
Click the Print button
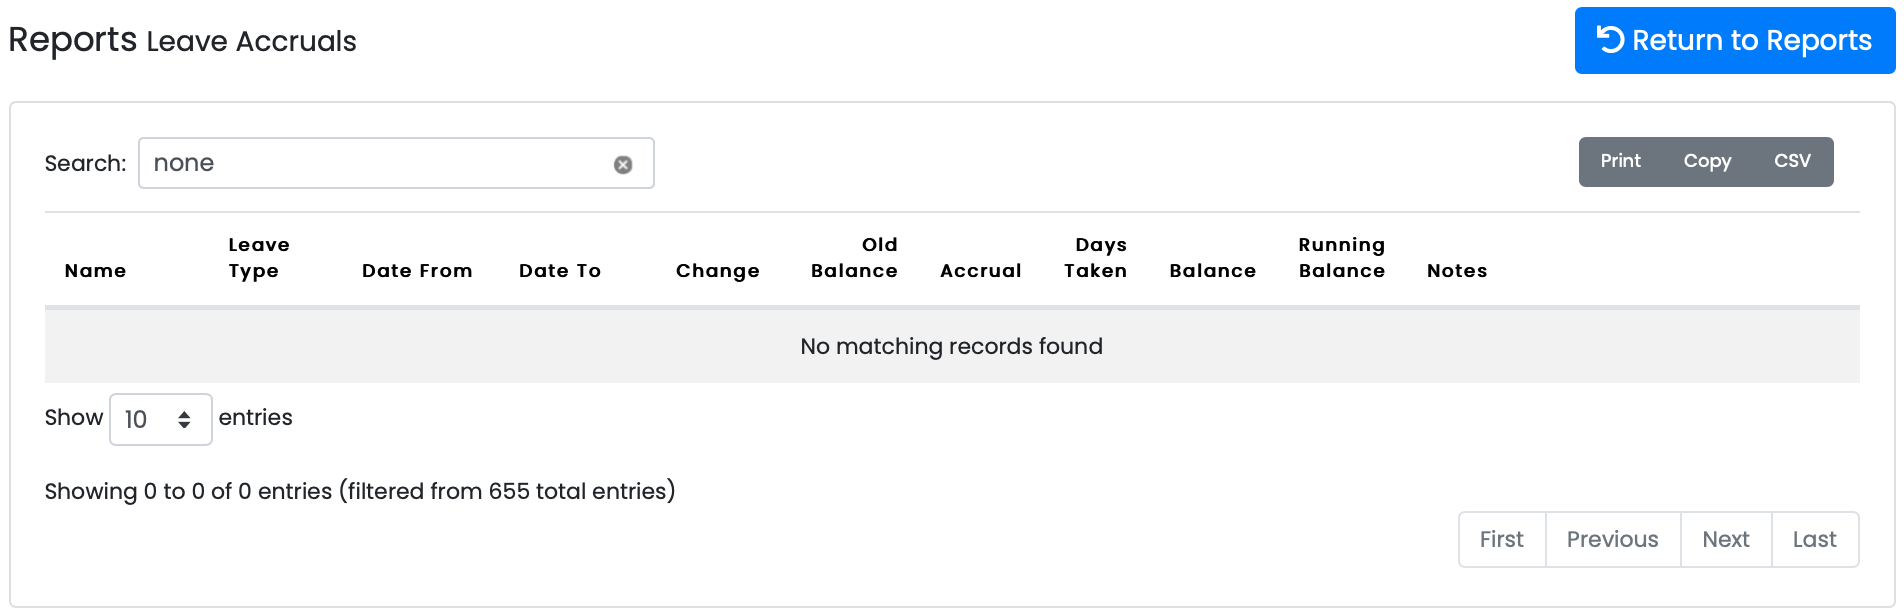tap(1620, 161)
